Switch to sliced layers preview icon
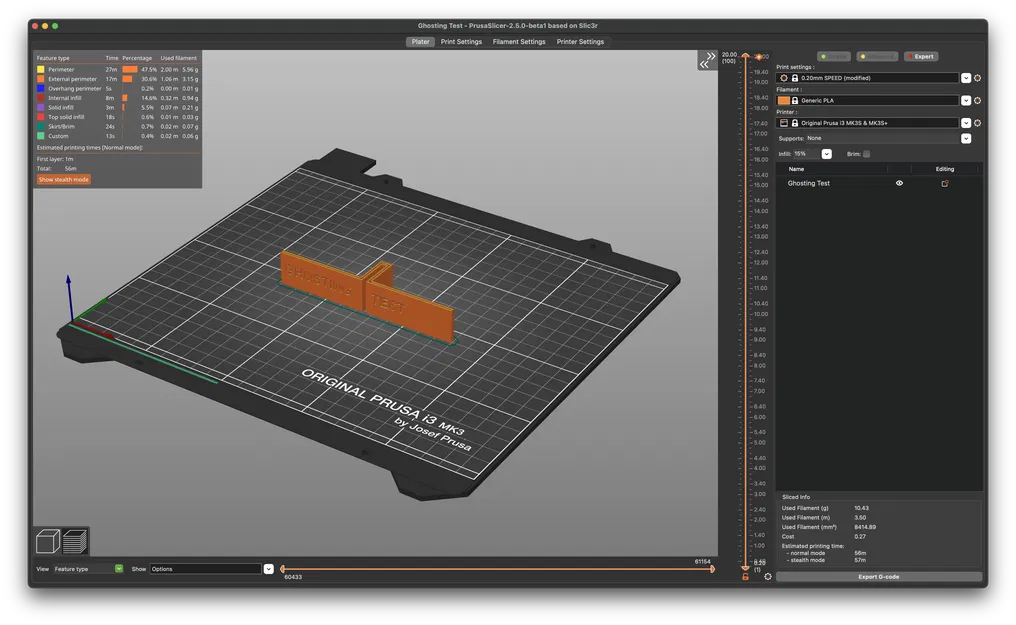 75,542
